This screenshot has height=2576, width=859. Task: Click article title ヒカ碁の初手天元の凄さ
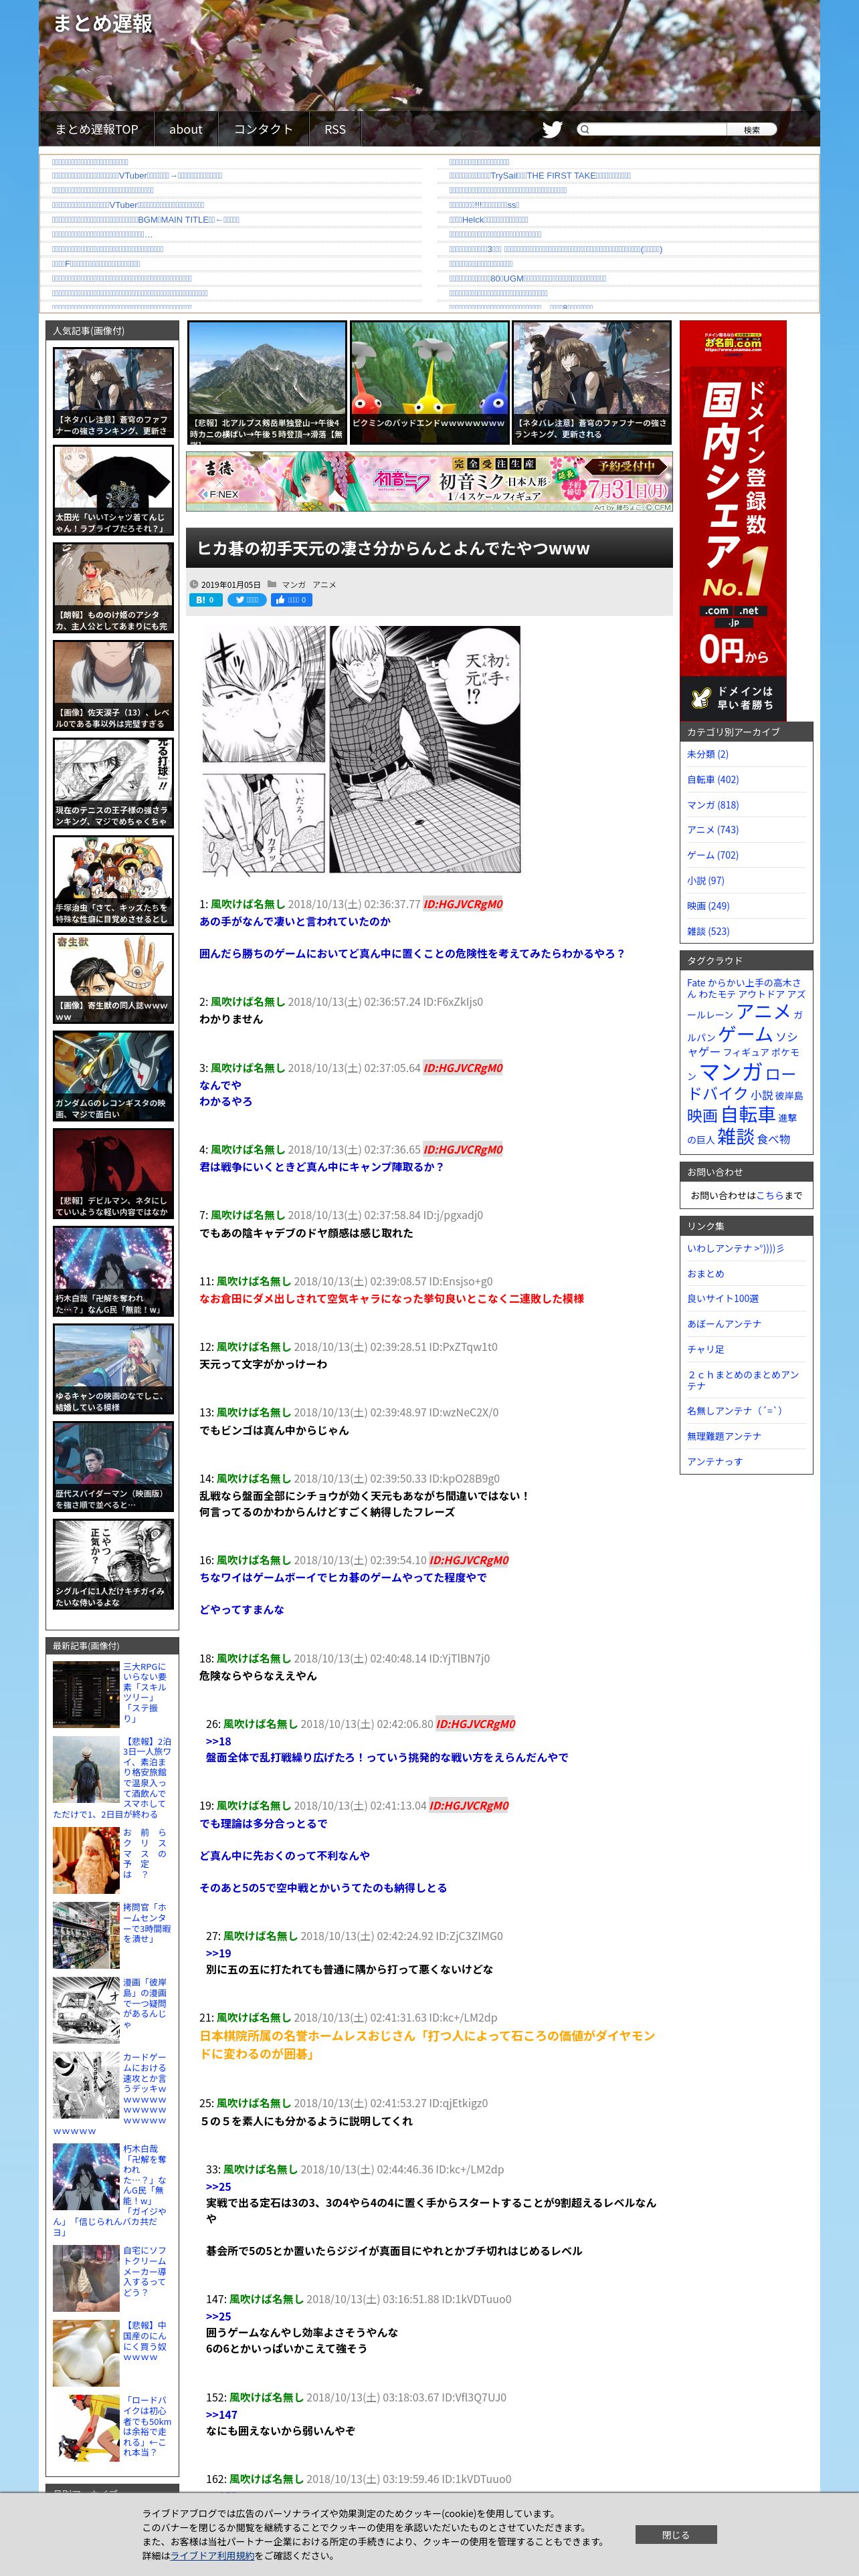click(x=393, y=548)
